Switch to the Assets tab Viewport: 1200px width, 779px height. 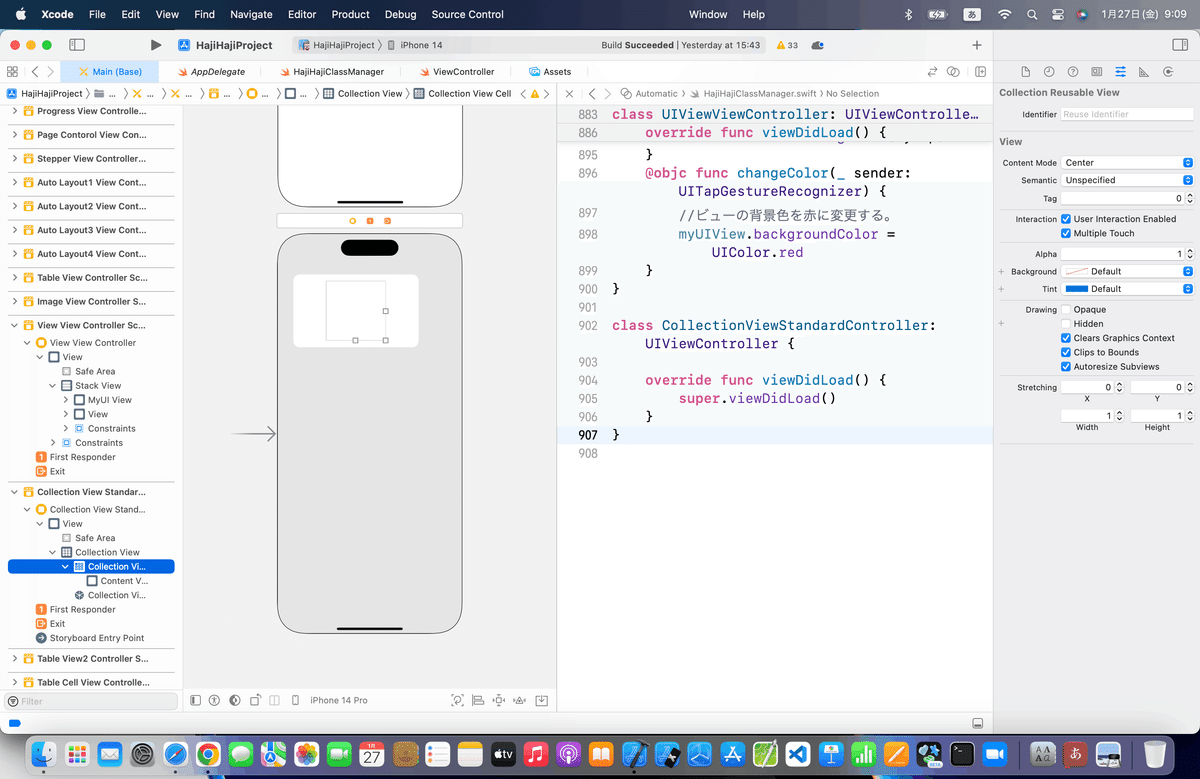click(x=550, y=72)
